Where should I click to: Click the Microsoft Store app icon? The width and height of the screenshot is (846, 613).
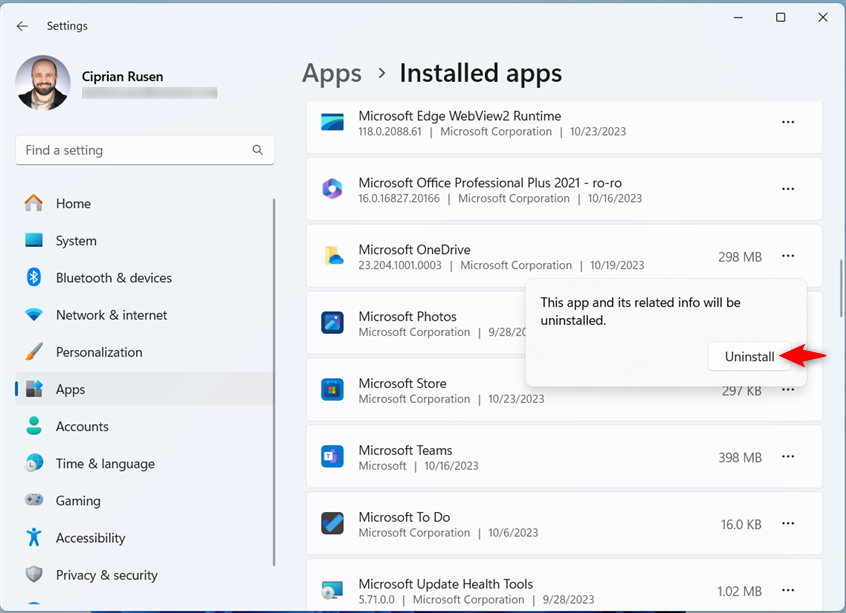click(x=332, y=390)
